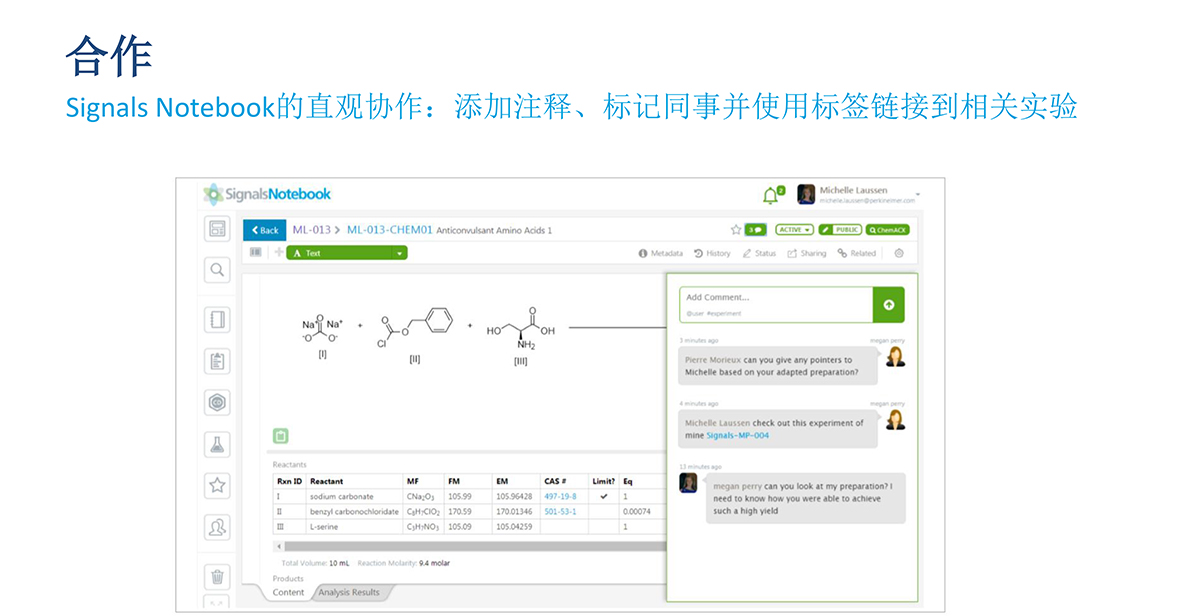Click the avatar beside the high yield comment
The width and height of the screenshot is (1190, 616).
coord(688,483)
